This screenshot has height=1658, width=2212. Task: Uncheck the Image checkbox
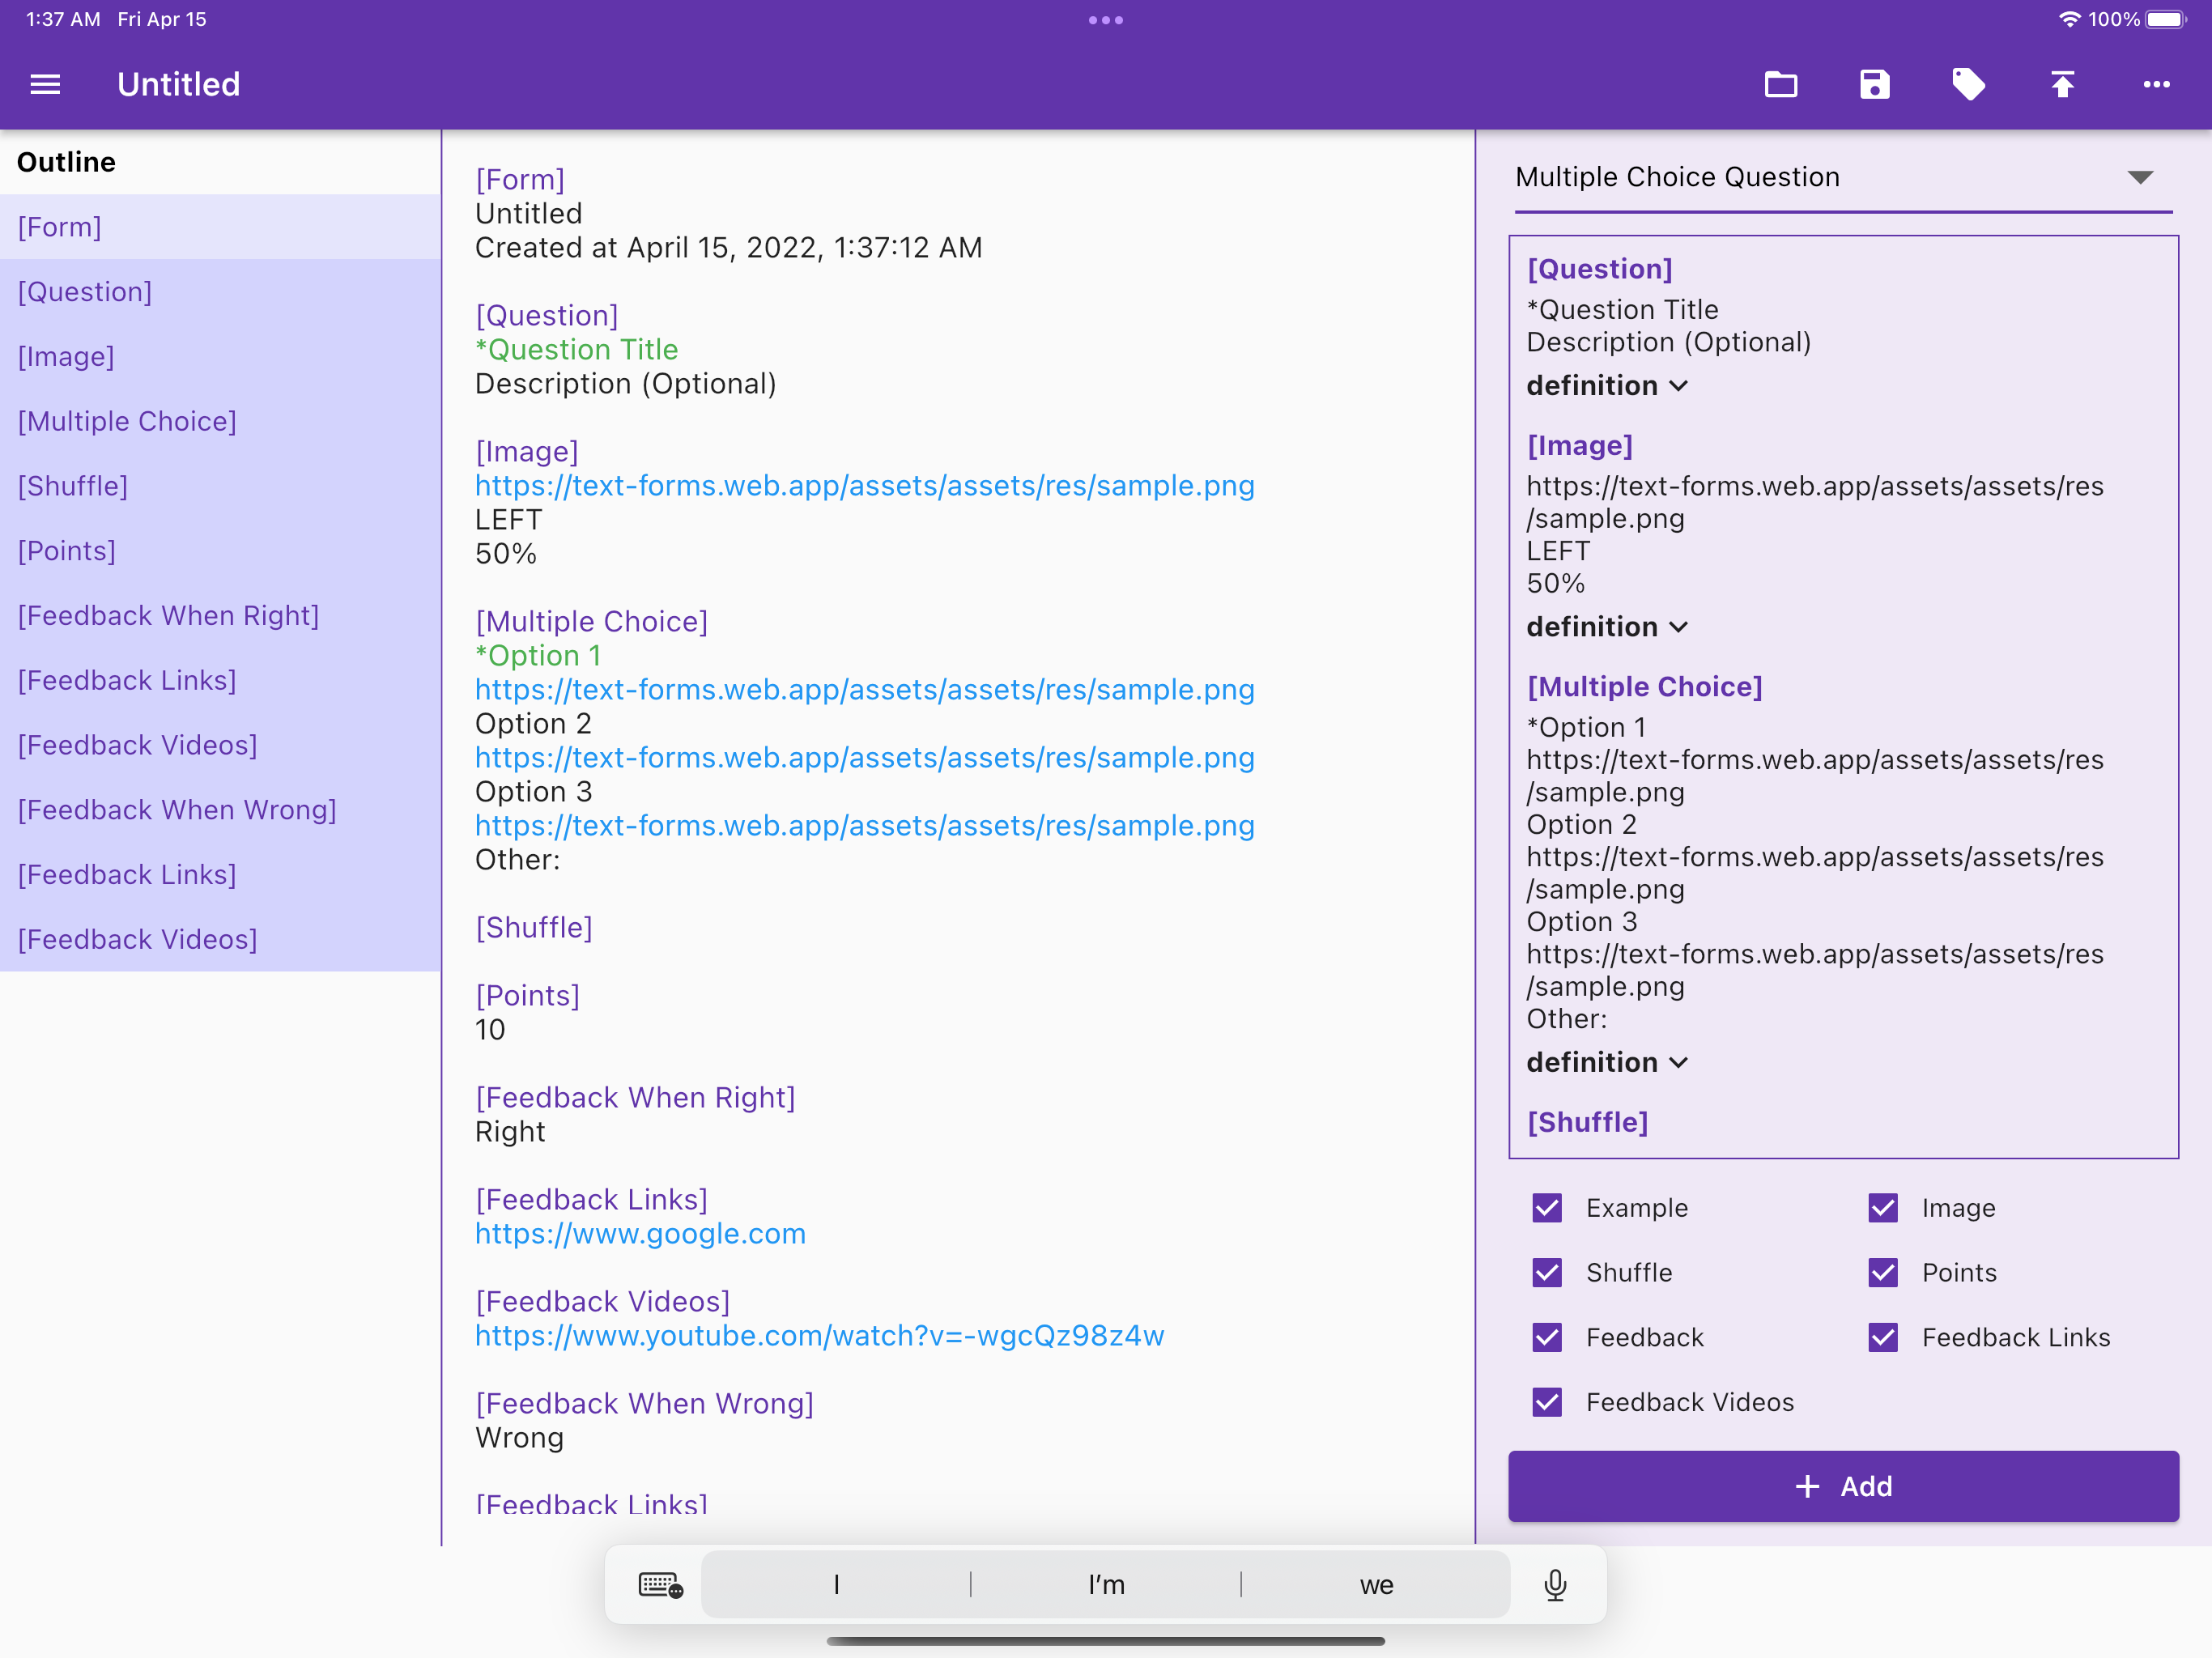[1883, 1208]
